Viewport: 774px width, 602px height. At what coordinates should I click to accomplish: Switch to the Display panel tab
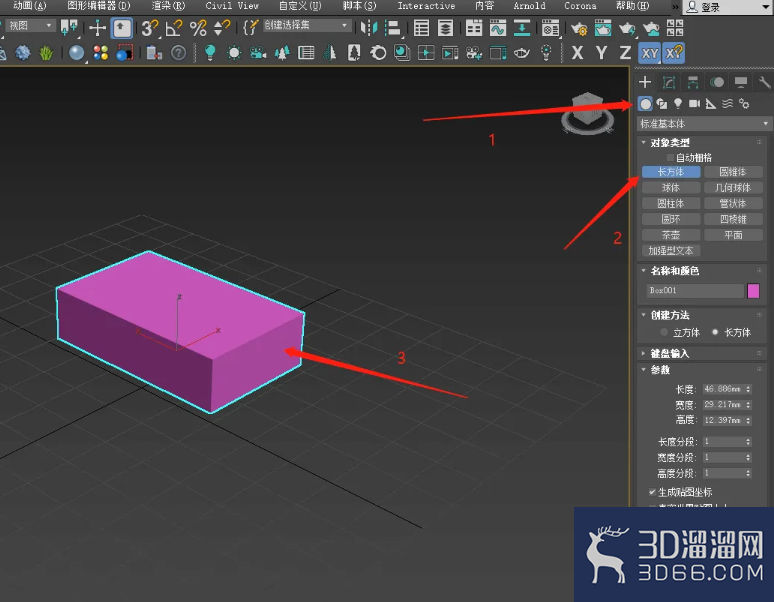(x=741, y=82)
